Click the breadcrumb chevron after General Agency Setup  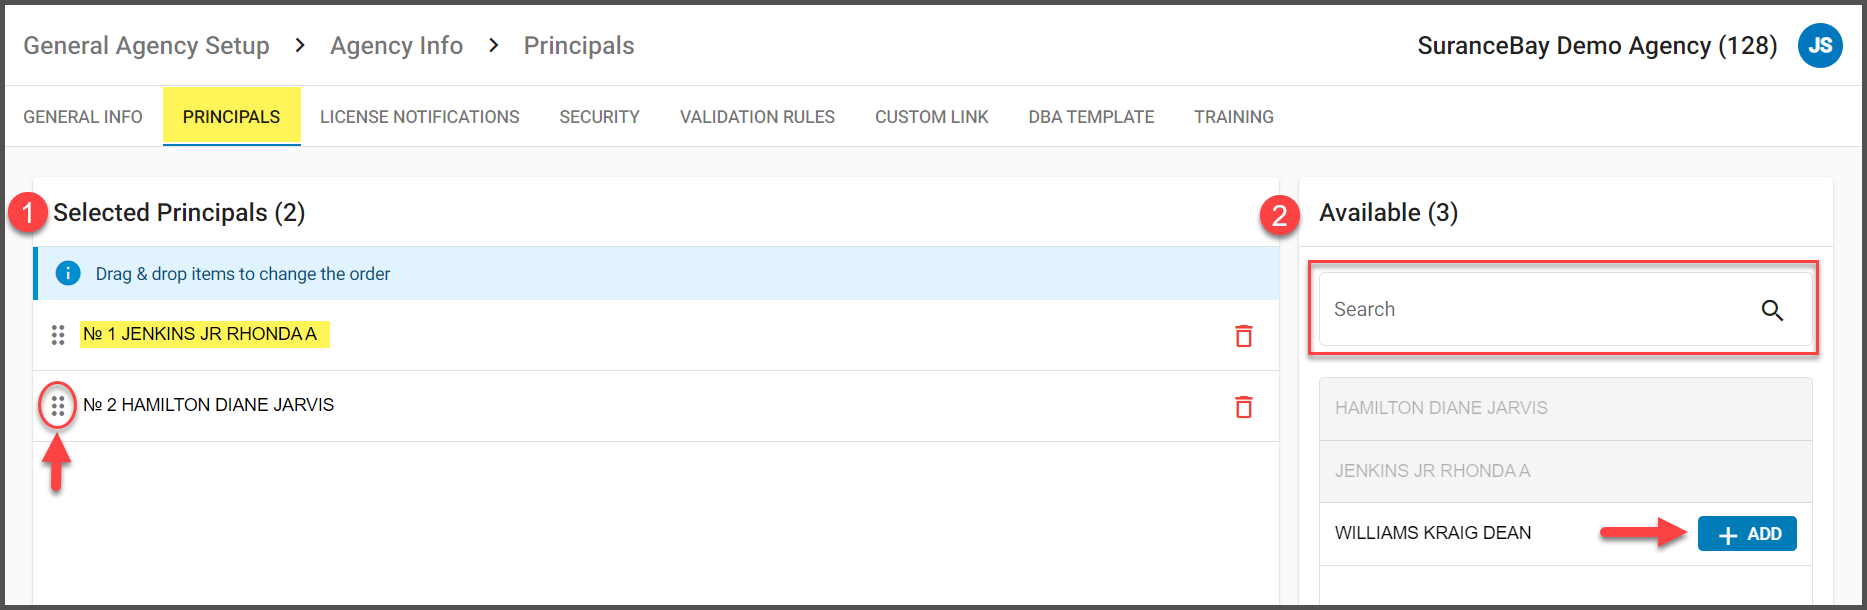[x=300, y=46]
